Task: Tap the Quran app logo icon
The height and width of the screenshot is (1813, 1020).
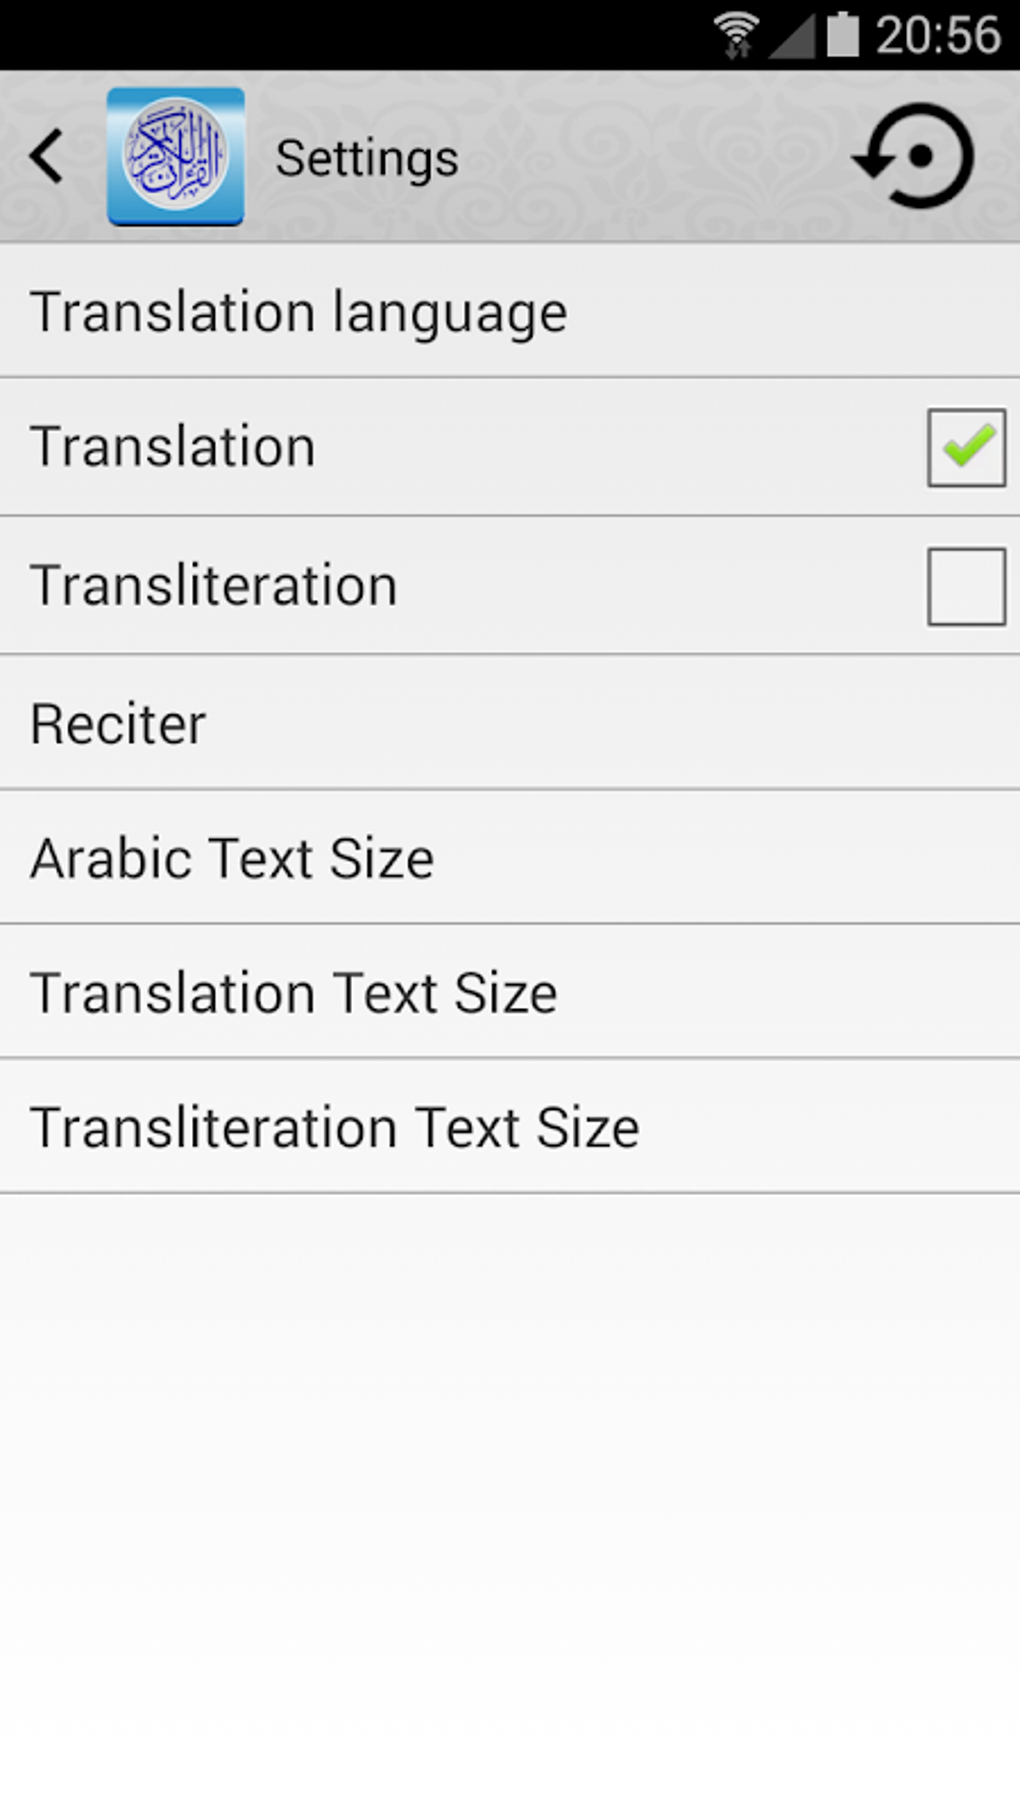Action: click(x=176, y=157)
